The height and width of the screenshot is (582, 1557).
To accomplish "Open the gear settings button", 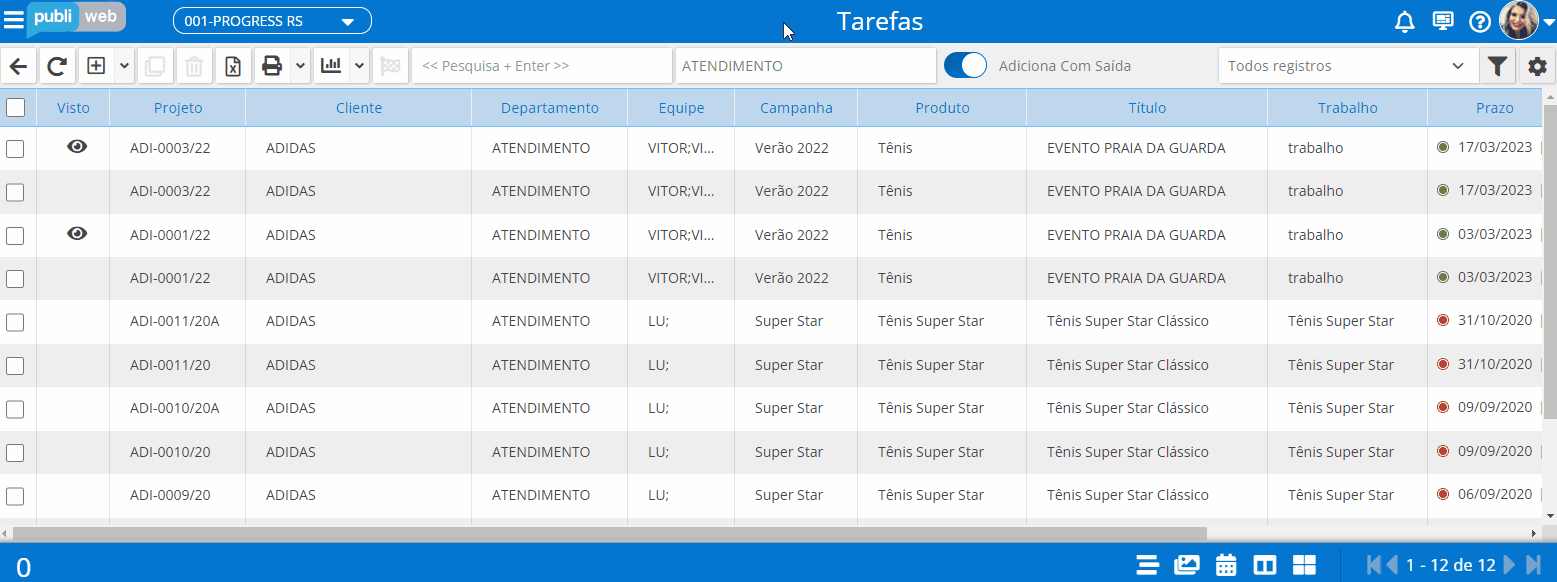I will click(x=1538, y=66).
